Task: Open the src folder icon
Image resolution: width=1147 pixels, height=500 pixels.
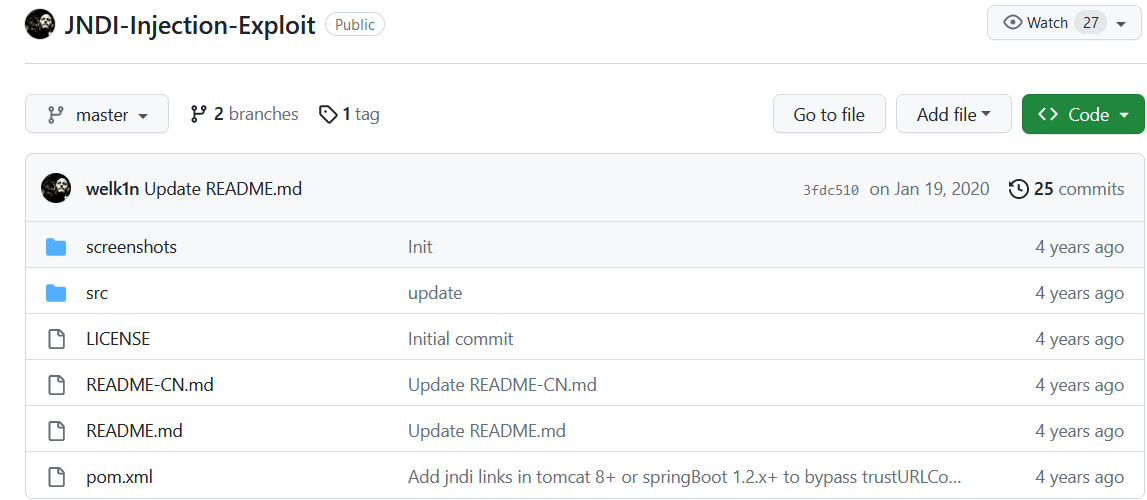Action: [x=56, y=293]
